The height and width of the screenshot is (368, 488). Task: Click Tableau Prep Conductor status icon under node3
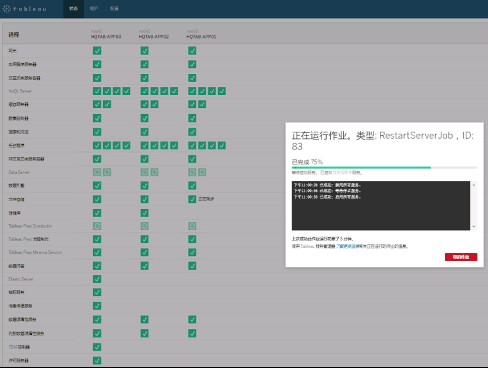tap(192, 226)
